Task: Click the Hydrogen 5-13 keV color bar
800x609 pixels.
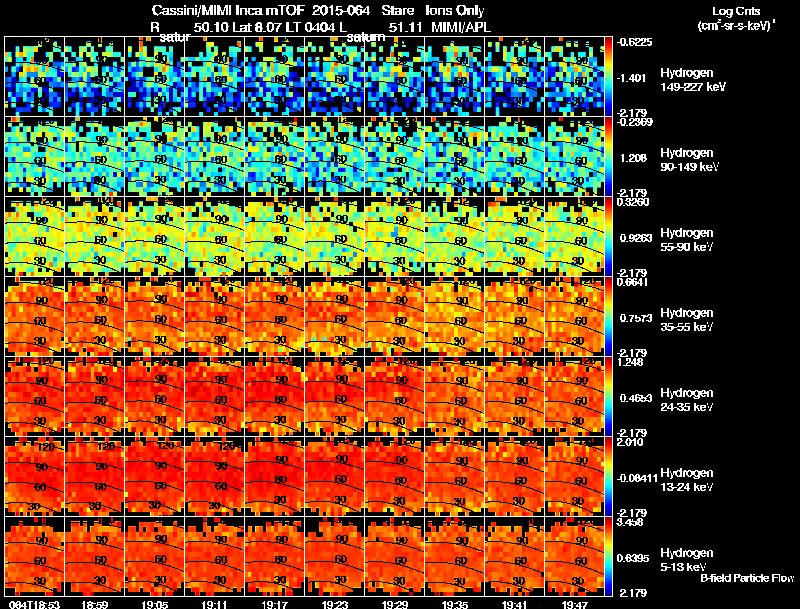Action: tap(609, 557)
